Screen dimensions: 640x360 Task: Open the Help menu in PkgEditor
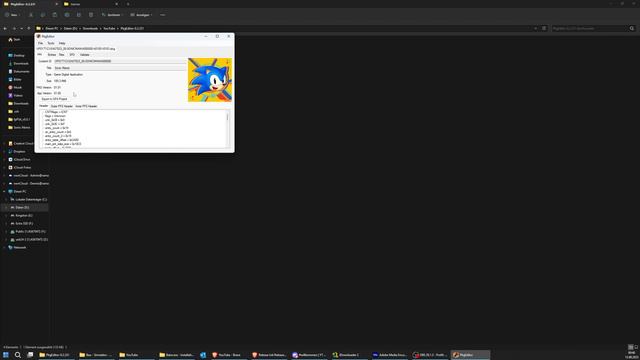point(62,43)
